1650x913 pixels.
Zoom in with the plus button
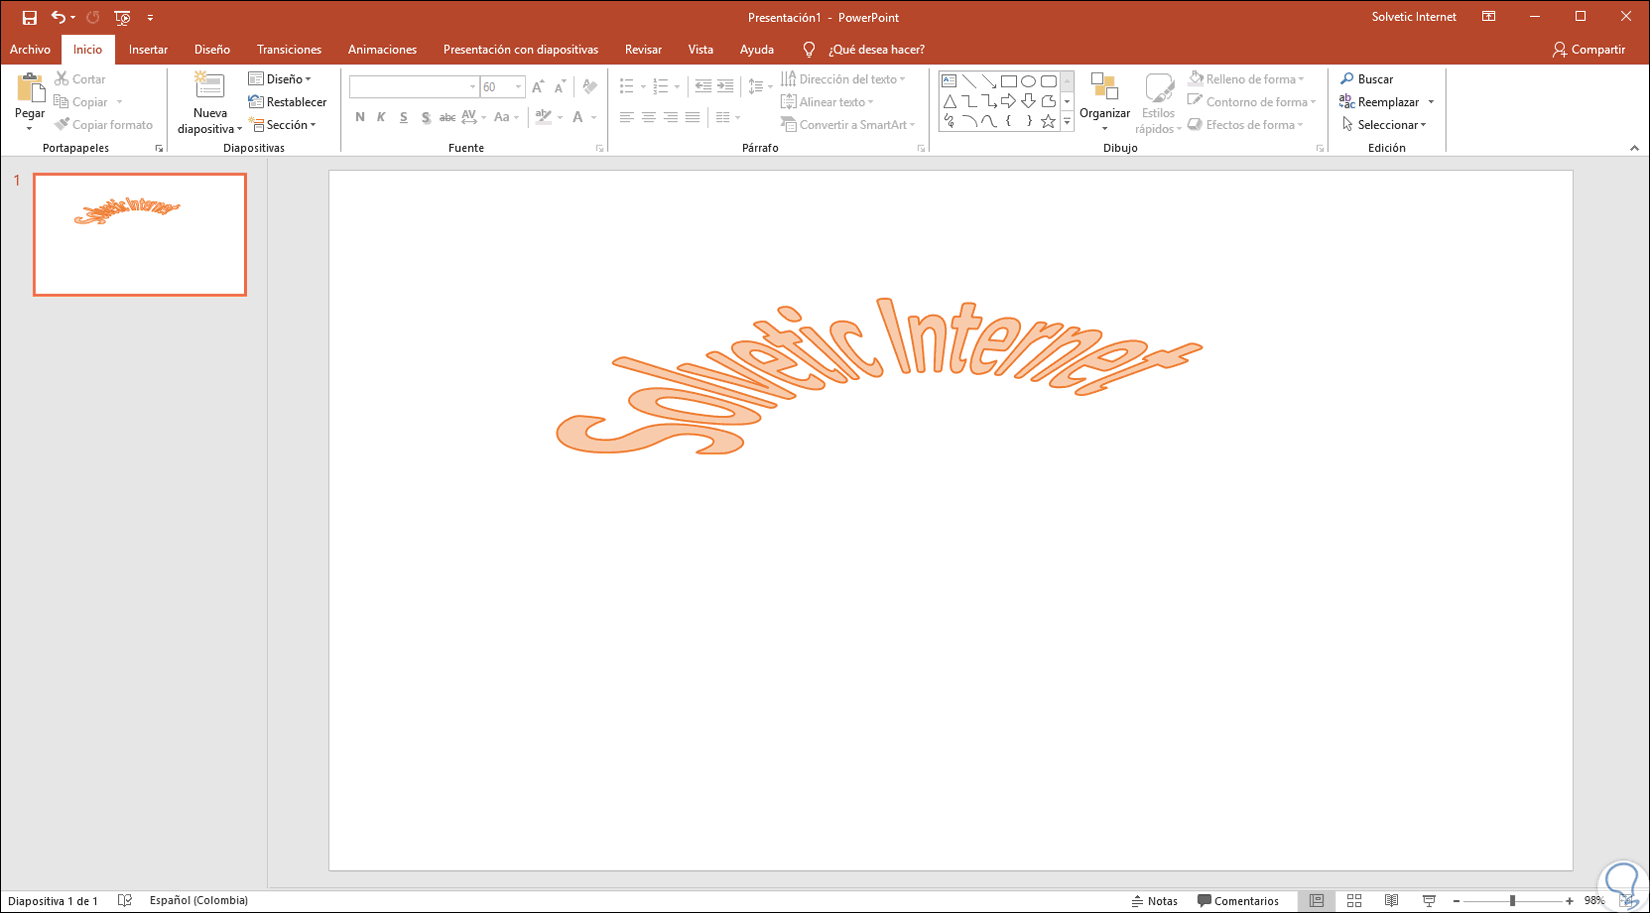coord(1569,901)
